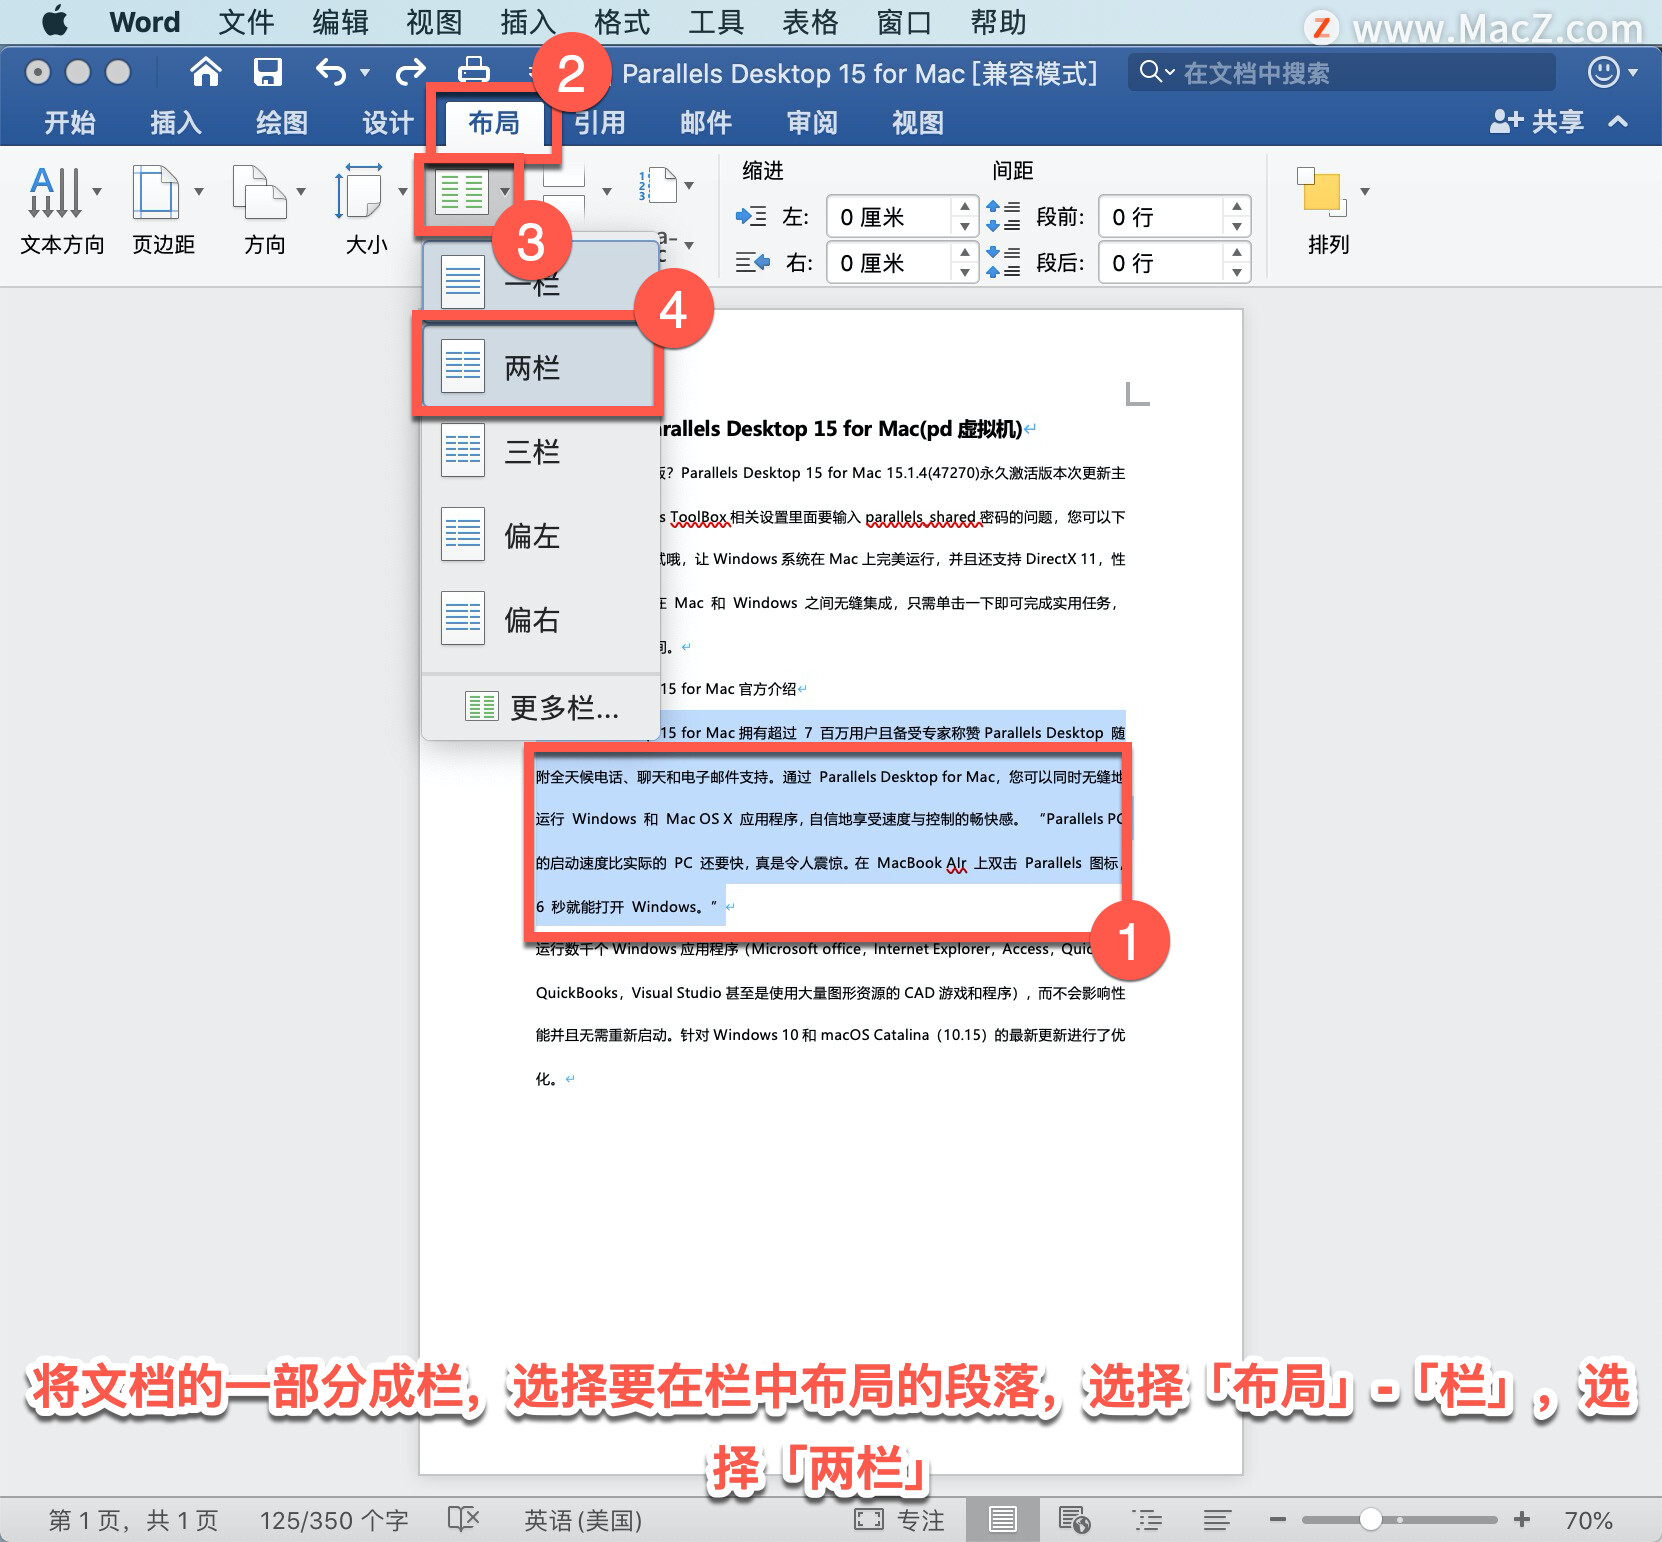This screenshot has height=1542, width=1662.
Task: Expand the 方向 dropdown arrow
Action: click(x=301, y=192)
